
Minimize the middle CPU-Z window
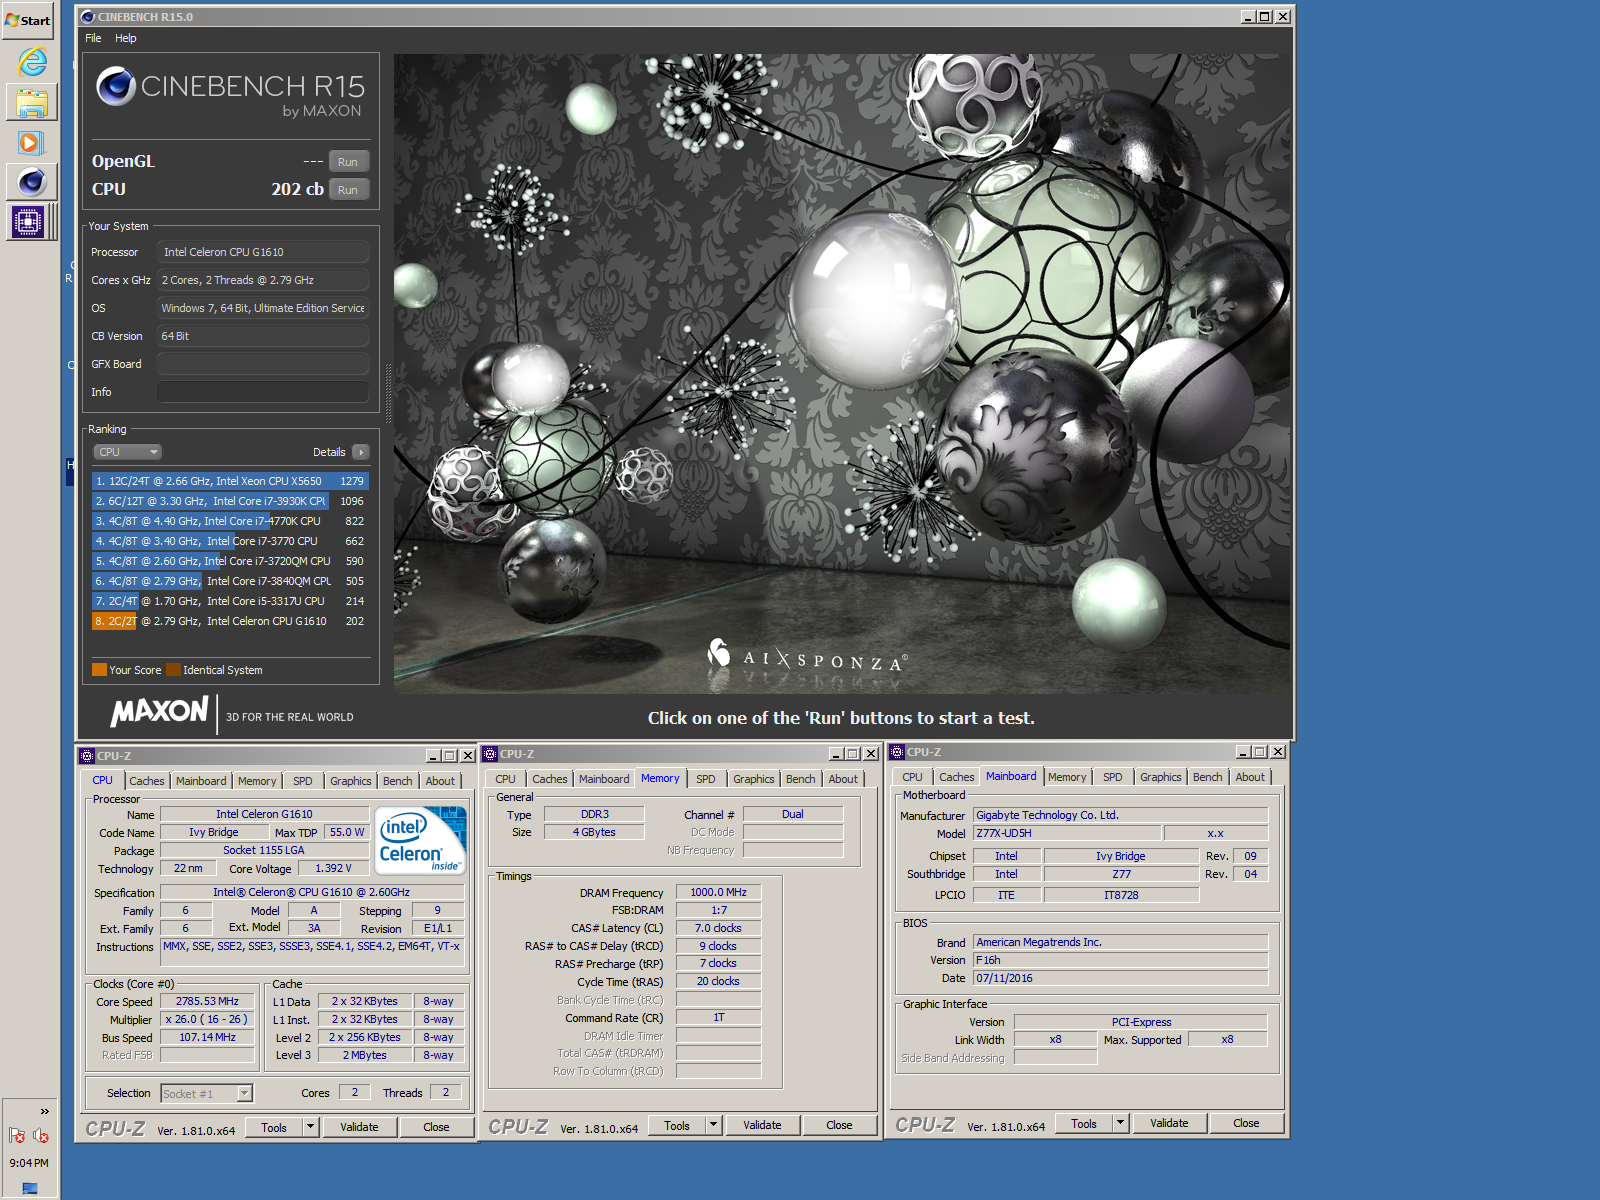tap(836, 754)
